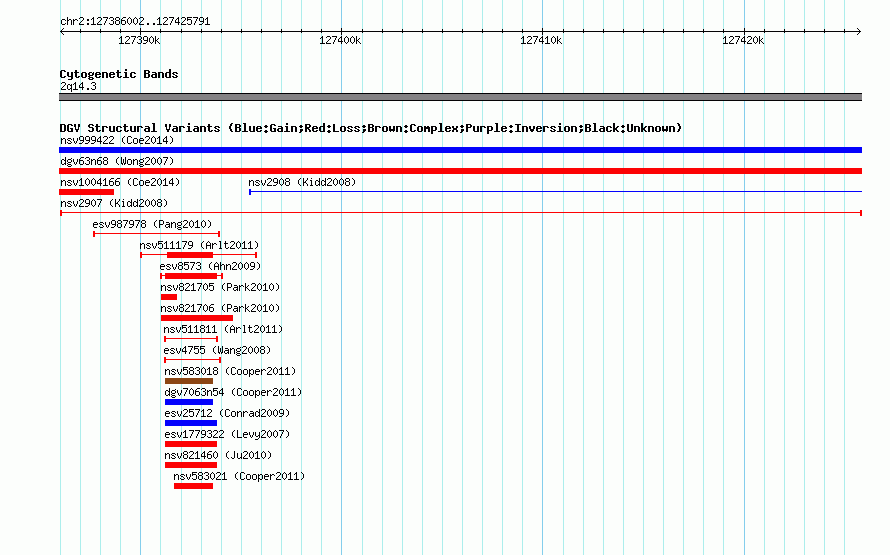Click the 2q14.3 cytogenetic band bar
The width and height of the screenshot is (890, 555).
point(460,97)
